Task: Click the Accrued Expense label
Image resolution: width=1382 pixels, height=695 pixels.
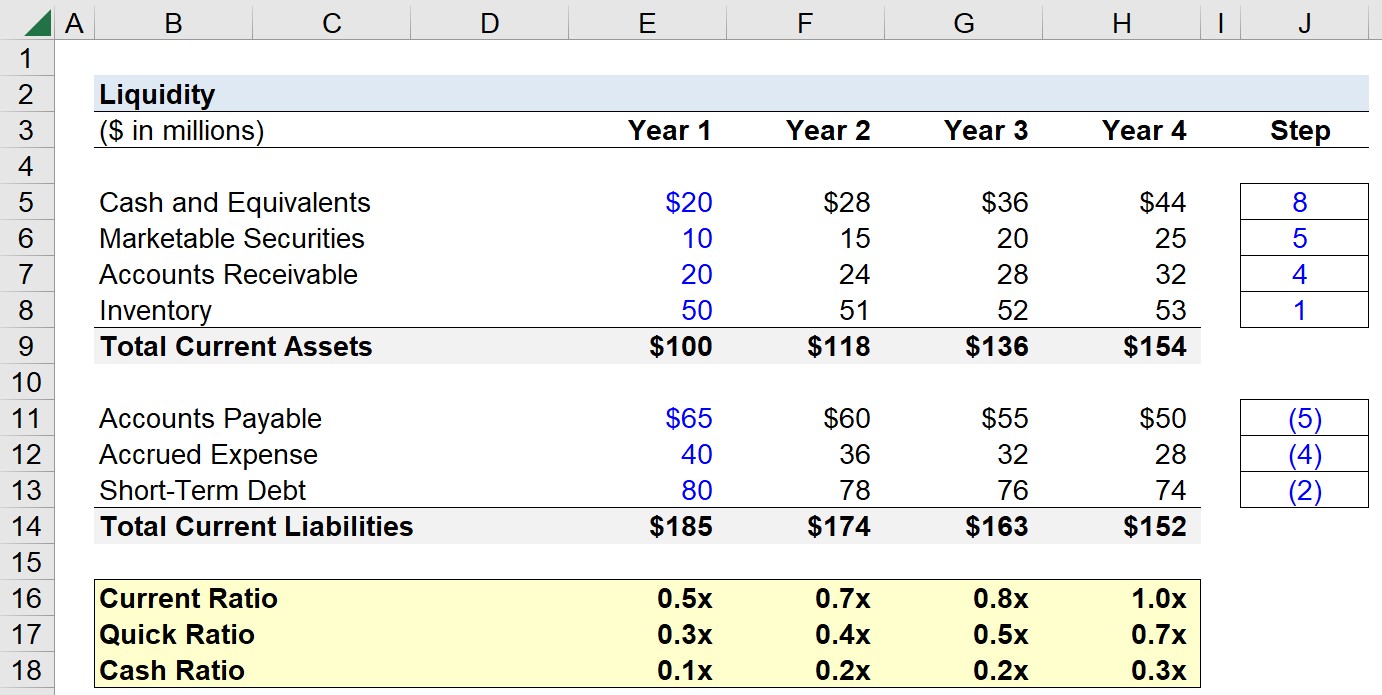Action: [208, 455]
